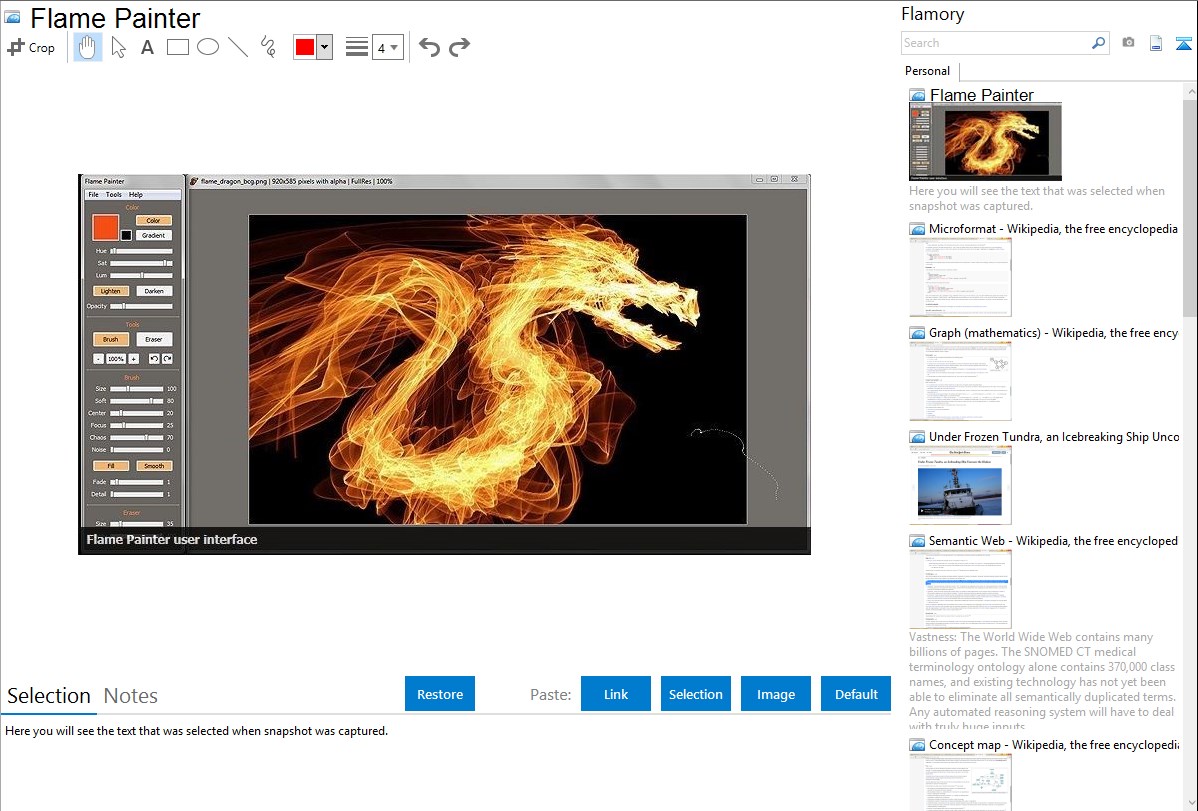Image resolution: width=1198 pixels, height=811 pixels.
Task: Click the Hue slider in Flame Painter
Action: tap(141, 251)
